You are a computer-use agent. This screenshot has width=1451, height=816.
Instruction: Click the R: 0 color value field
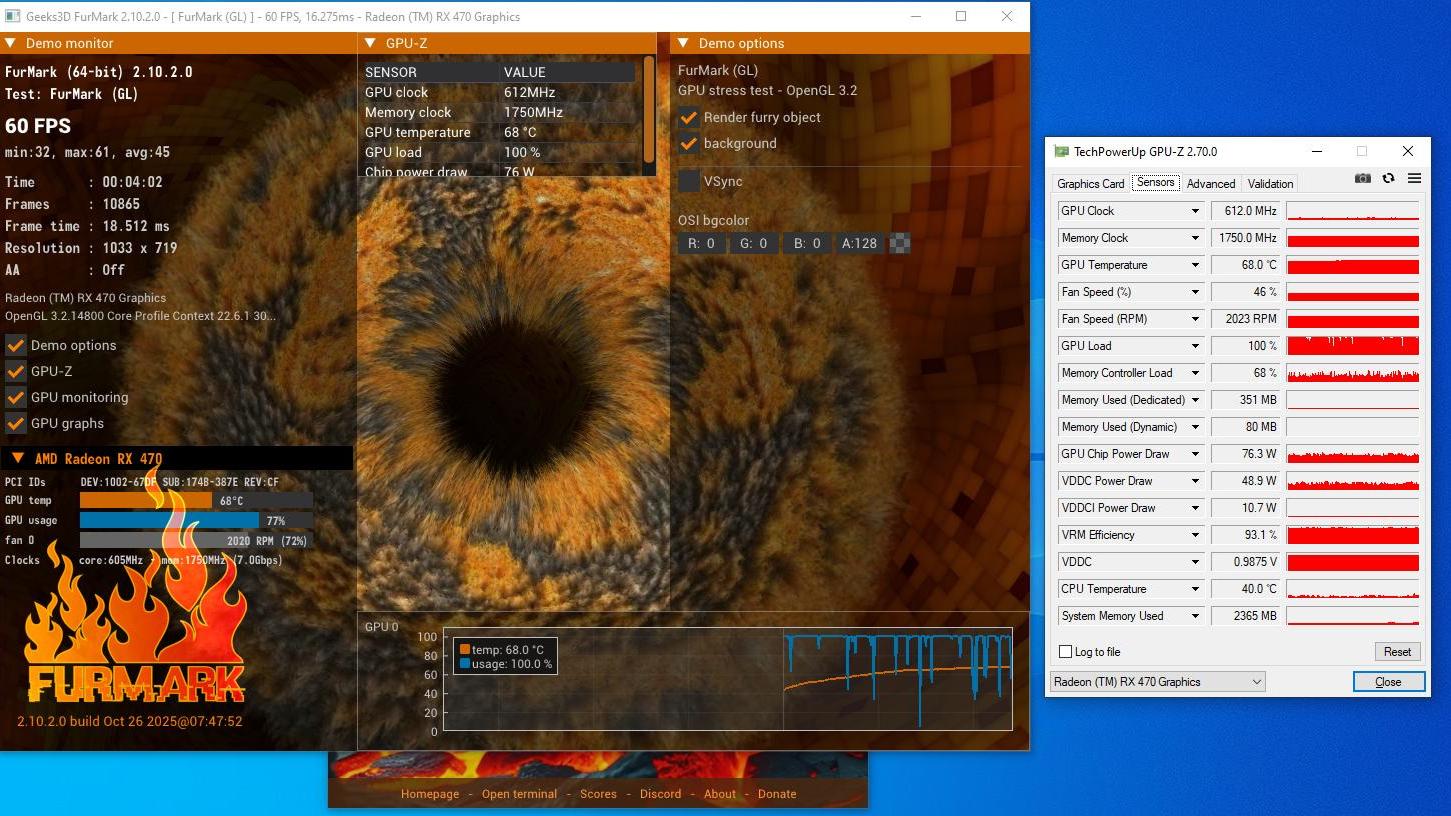(702, 243)
